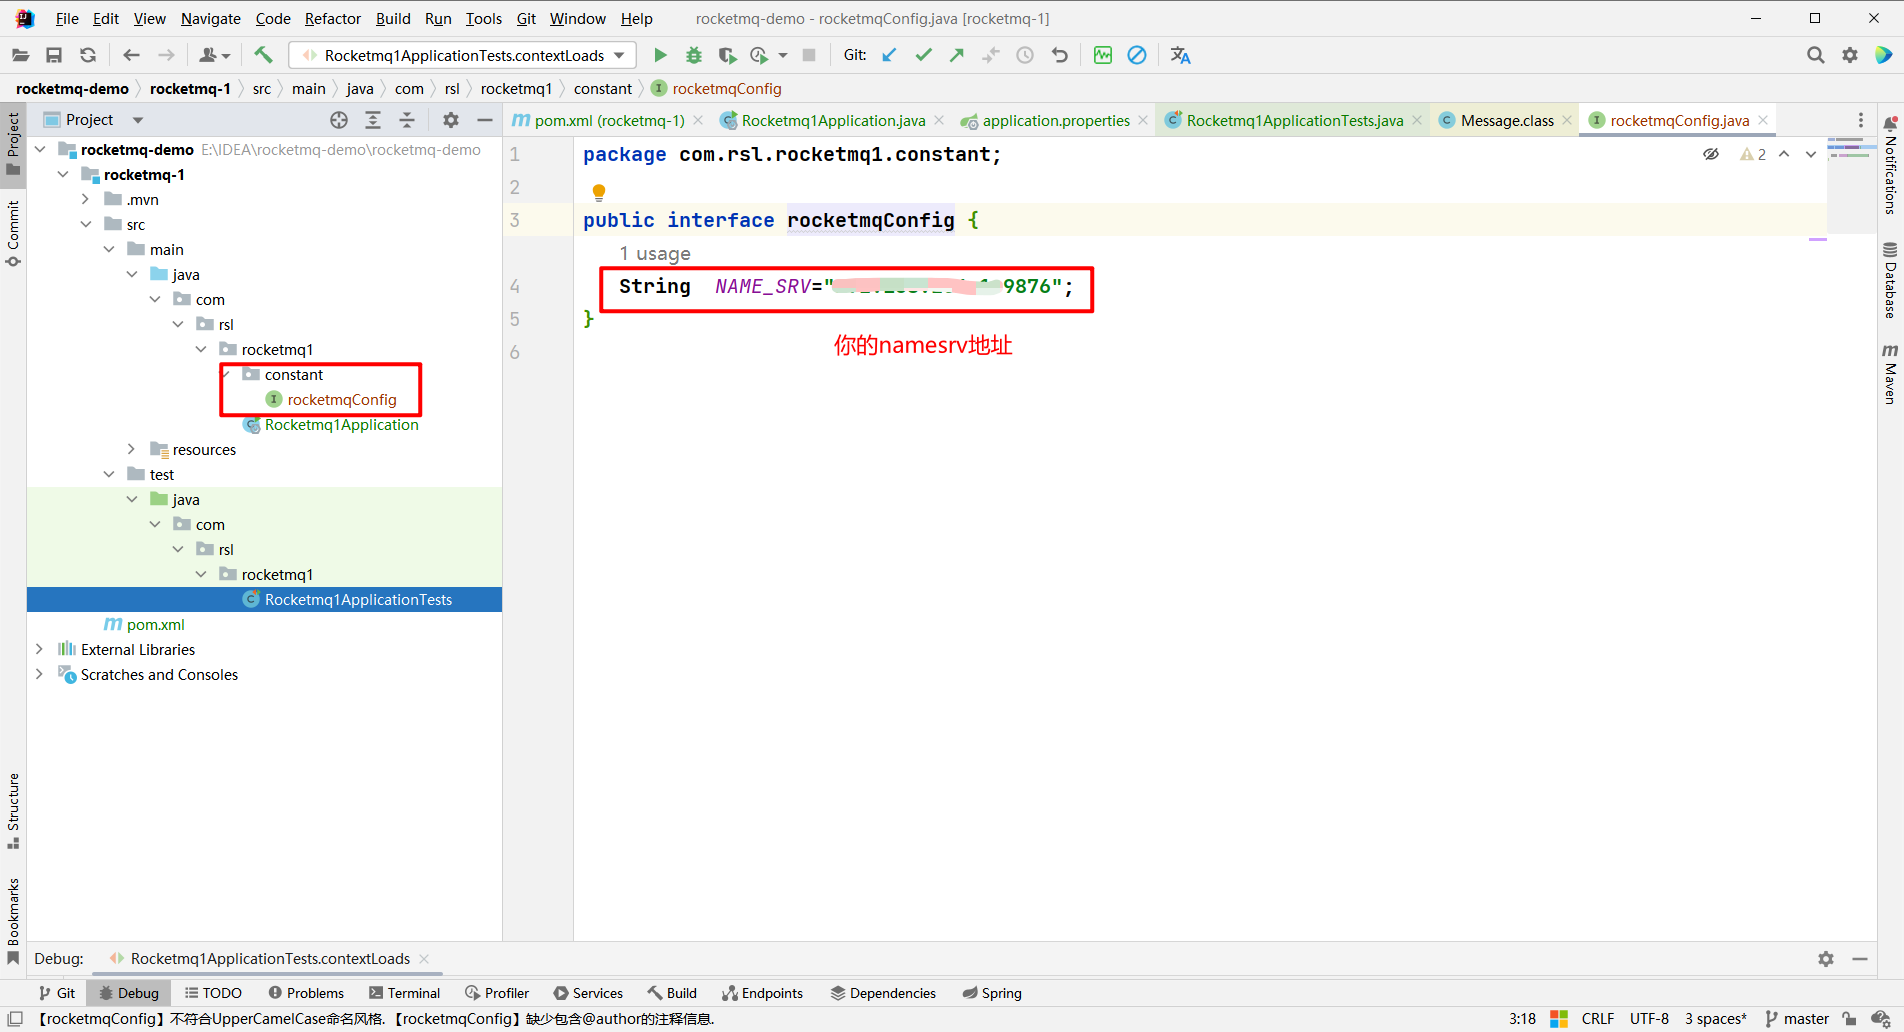This screenshot has height=1032, width=1904.
Task: Hide the Project panel with the minus icon
Action: [485, 120]
